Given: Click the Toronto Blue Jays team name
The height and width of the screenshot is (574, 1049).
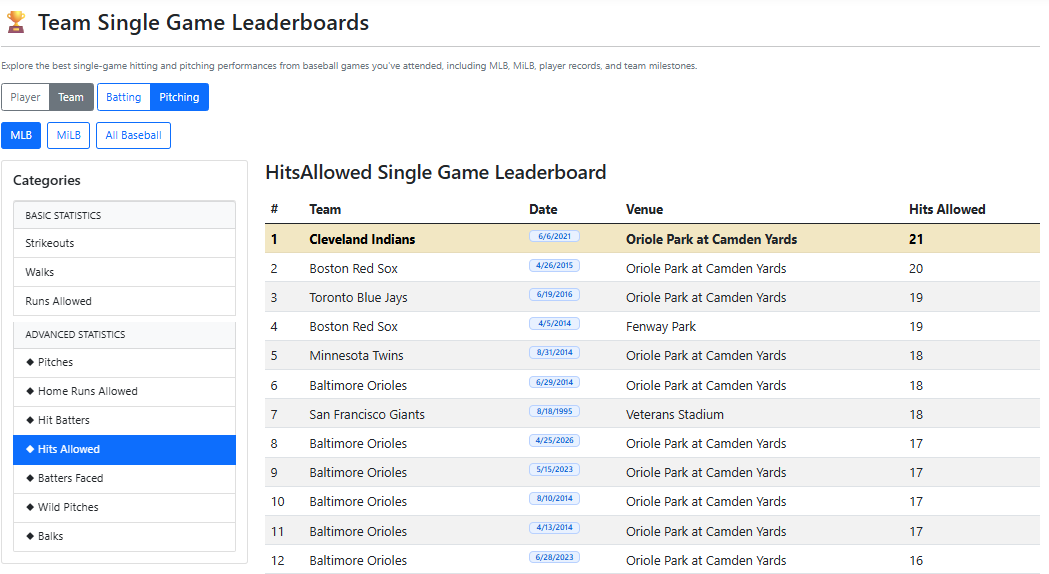Looking at the screenshot, I should click(358, 298).
